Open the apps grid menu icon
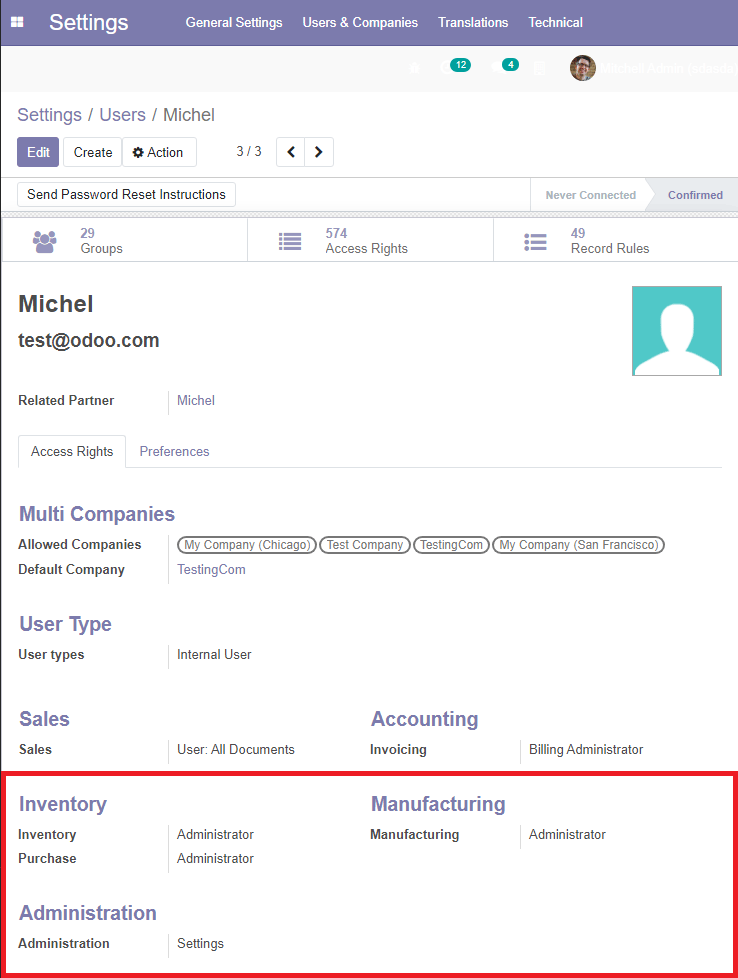738x978 pixels. [17, 22]
